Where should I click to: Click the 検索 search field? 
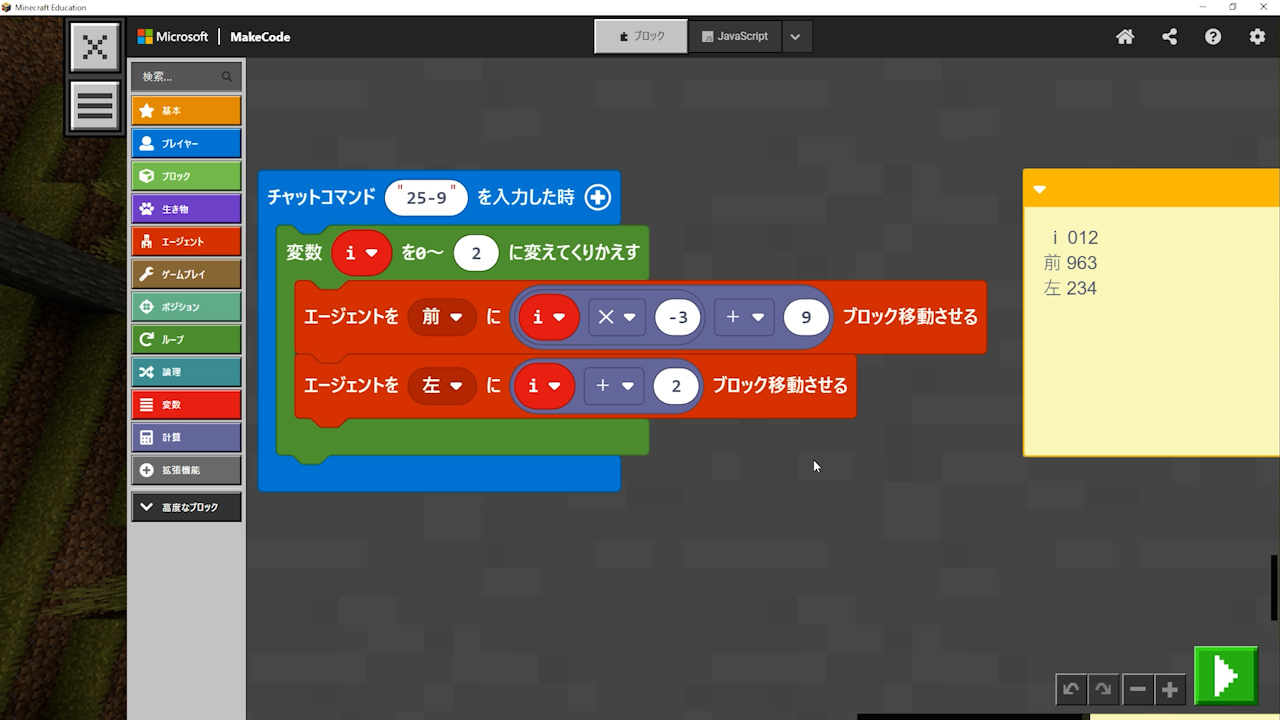[180, 76]
